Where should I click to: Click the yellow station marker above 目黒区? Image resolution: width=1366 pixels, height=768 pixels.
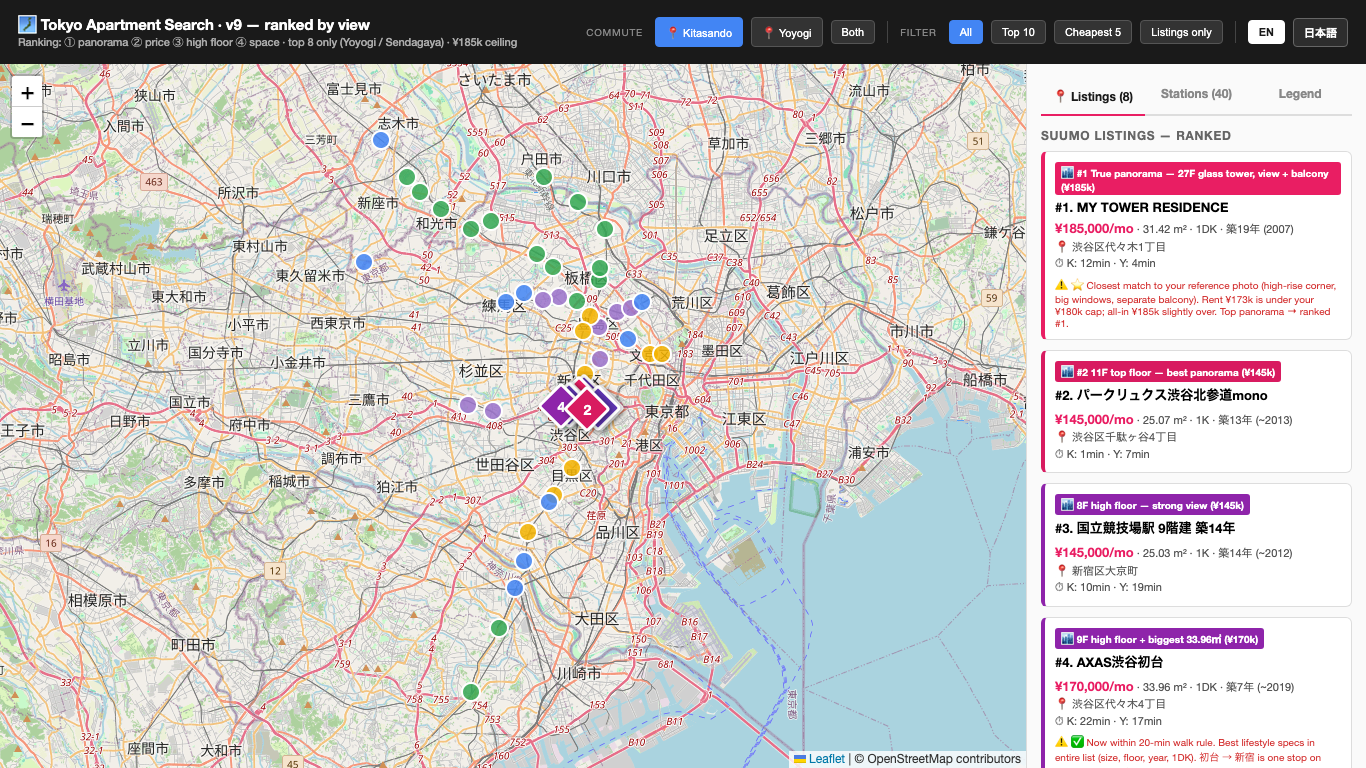point(572,468)
